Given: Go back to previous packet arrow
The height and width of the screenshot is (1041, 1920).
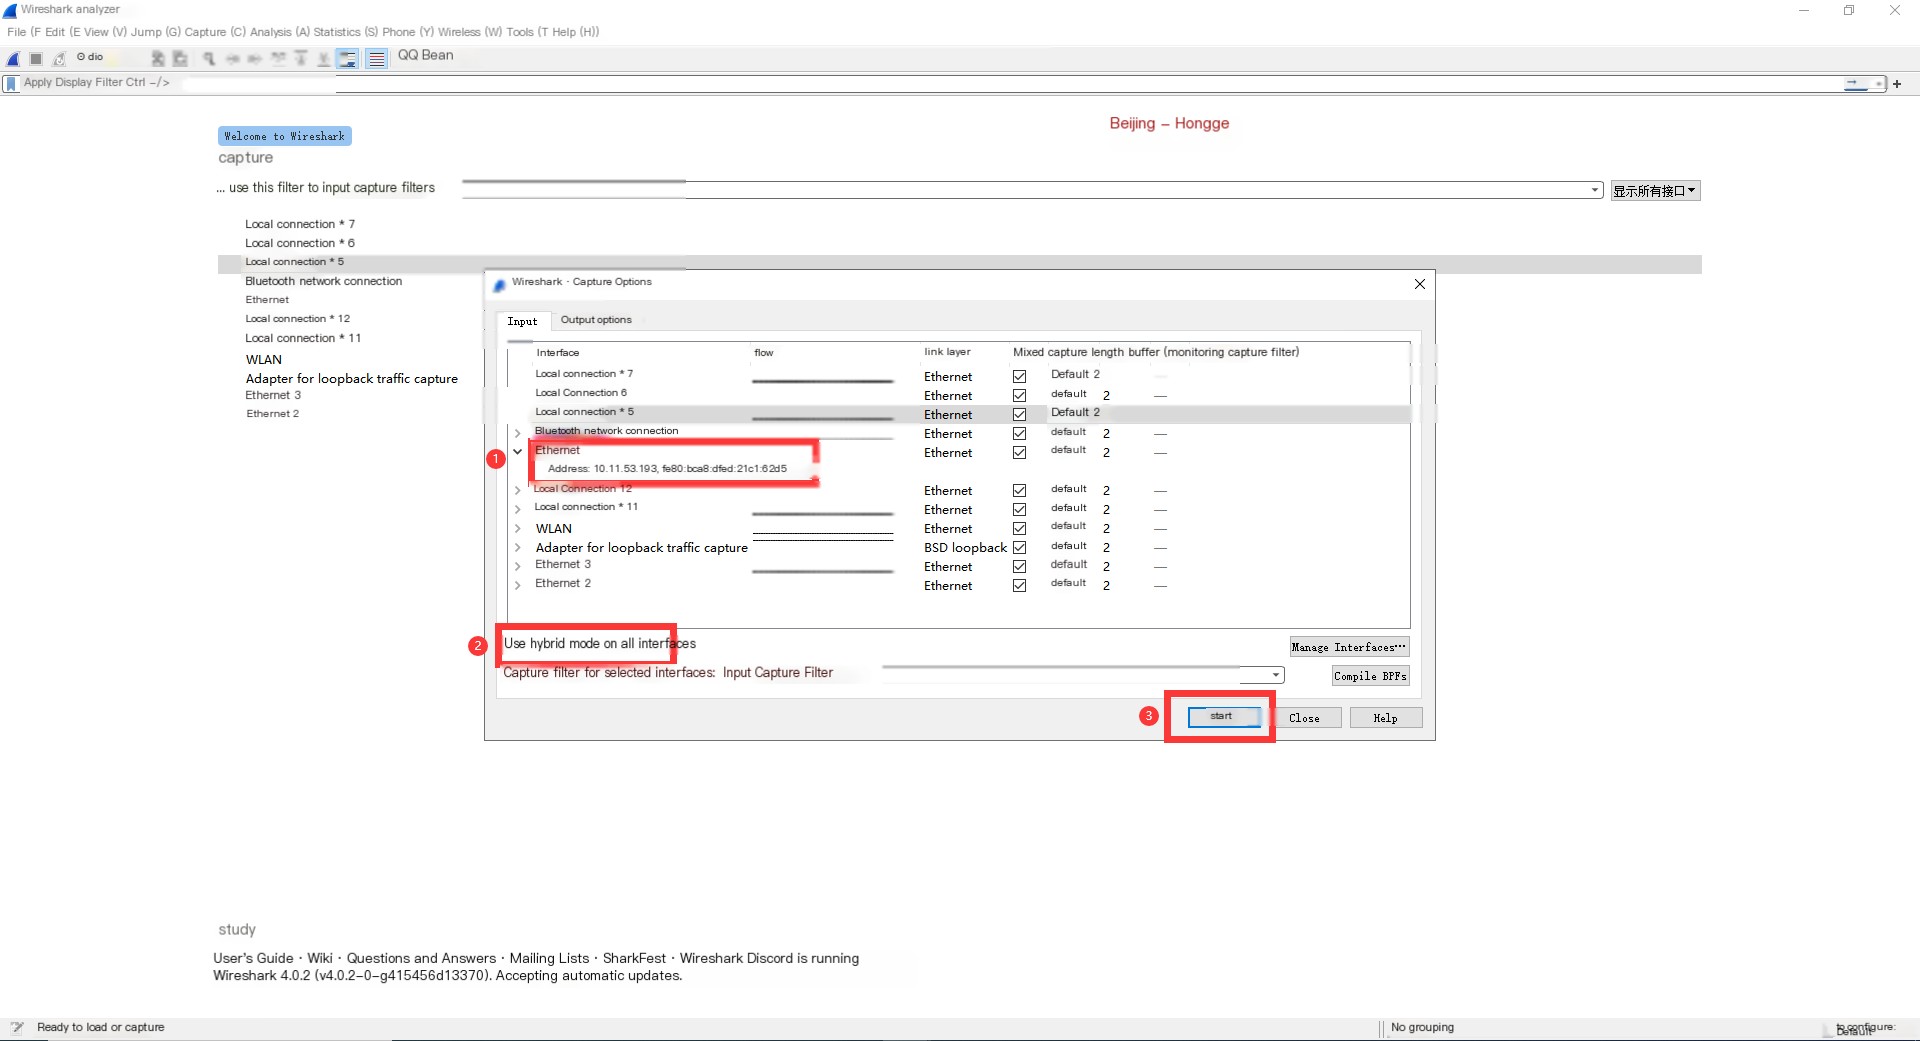Looking at the screenshot, I should (232, 58).
